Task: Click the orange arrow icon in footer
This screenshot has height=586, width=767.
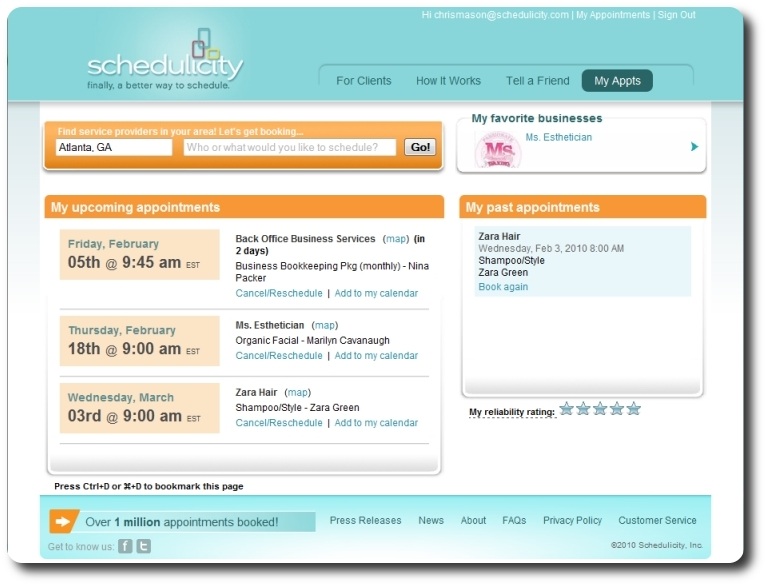Action: click(63, 521)
